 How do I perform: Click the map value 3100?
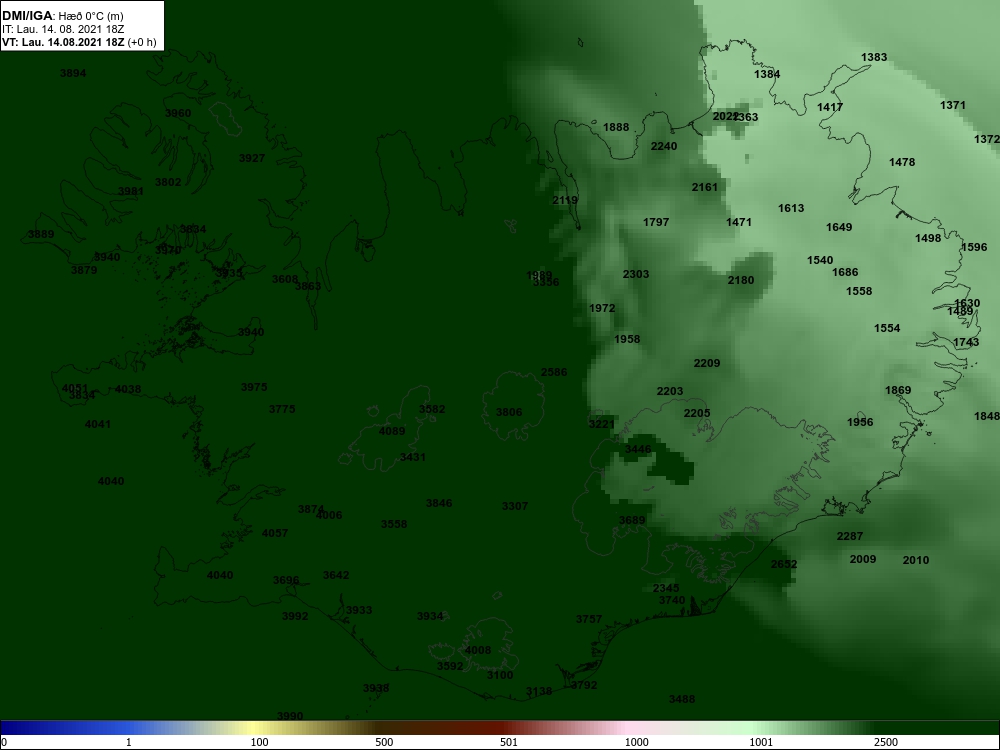point(499,675)
